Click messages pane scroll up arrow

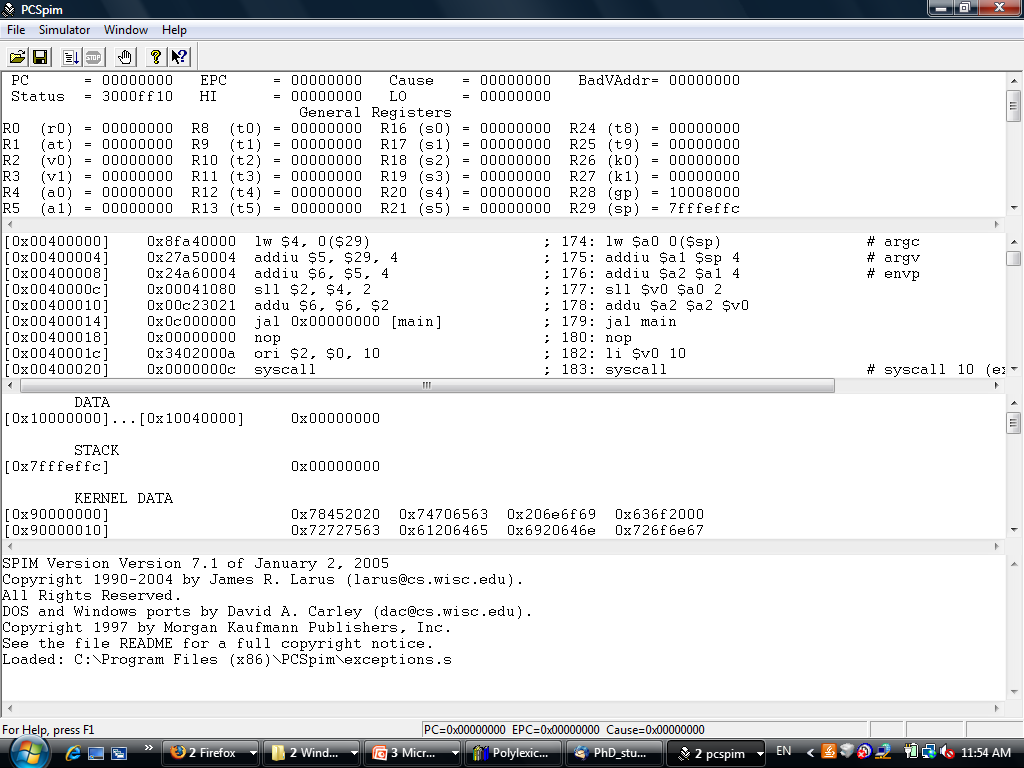click(1014, 564)
